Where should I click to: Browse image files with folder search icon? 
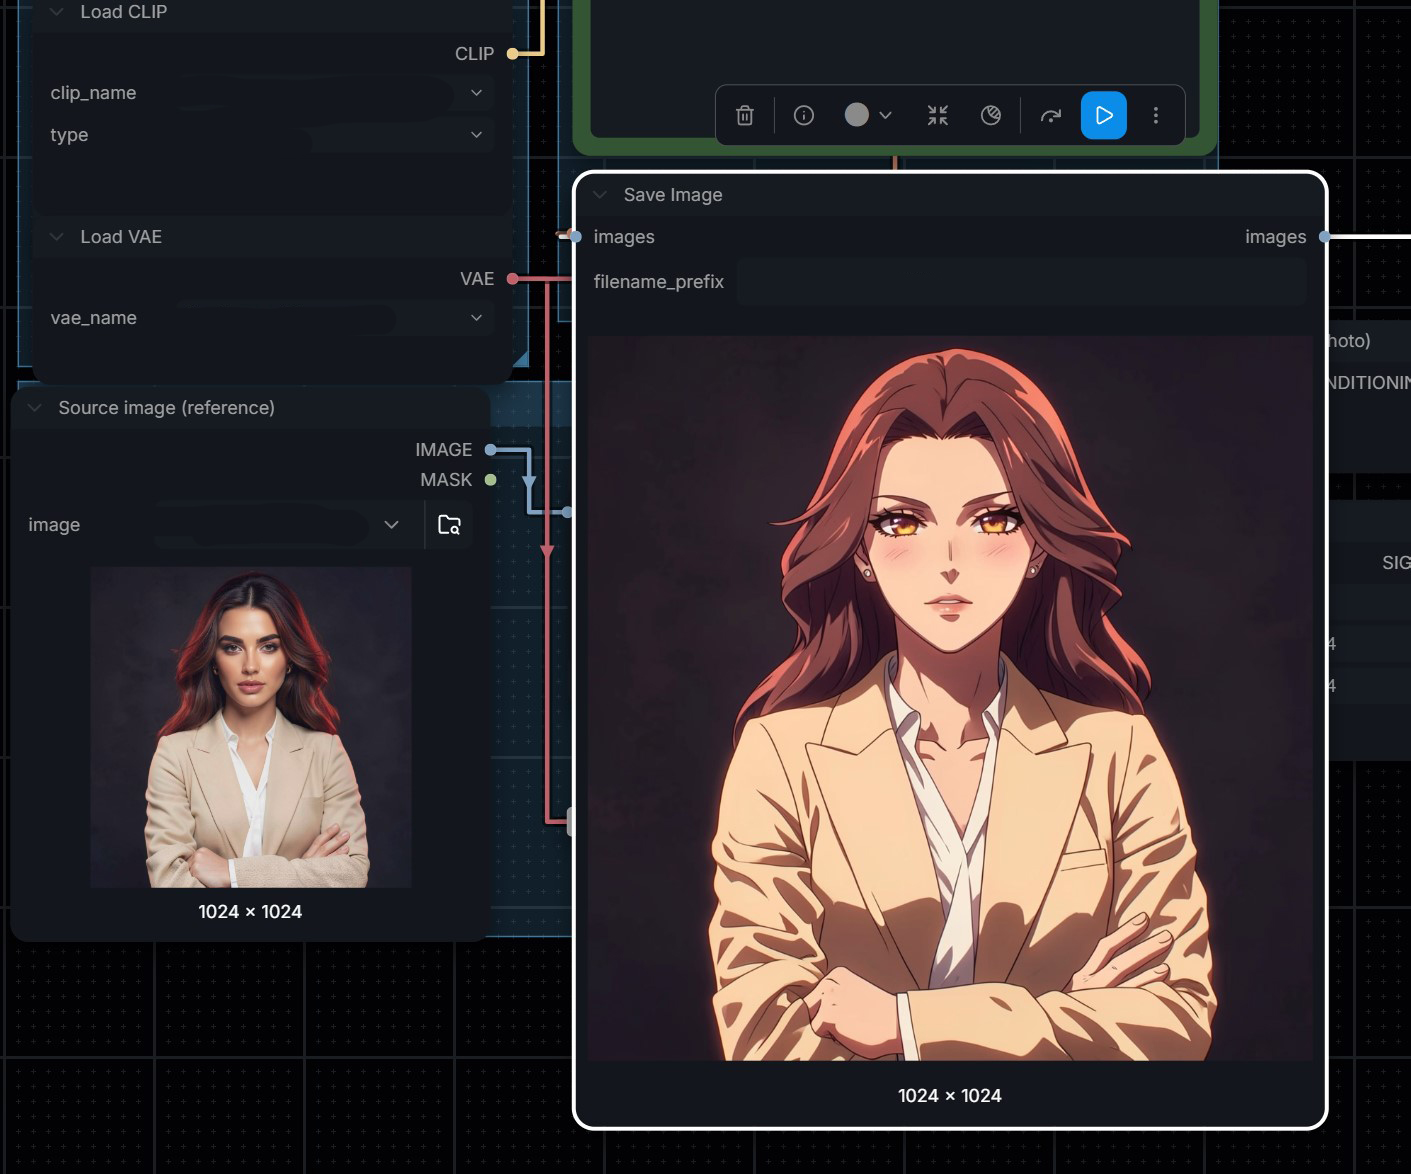(x=450, y=525)
